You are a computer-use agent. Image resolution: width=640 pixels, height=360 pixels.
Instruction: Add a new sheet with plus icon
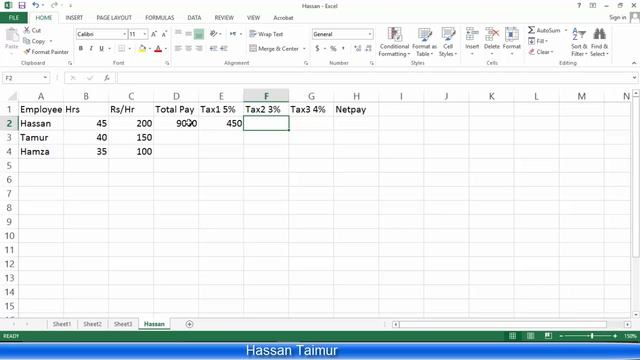[x=189, y=324]
